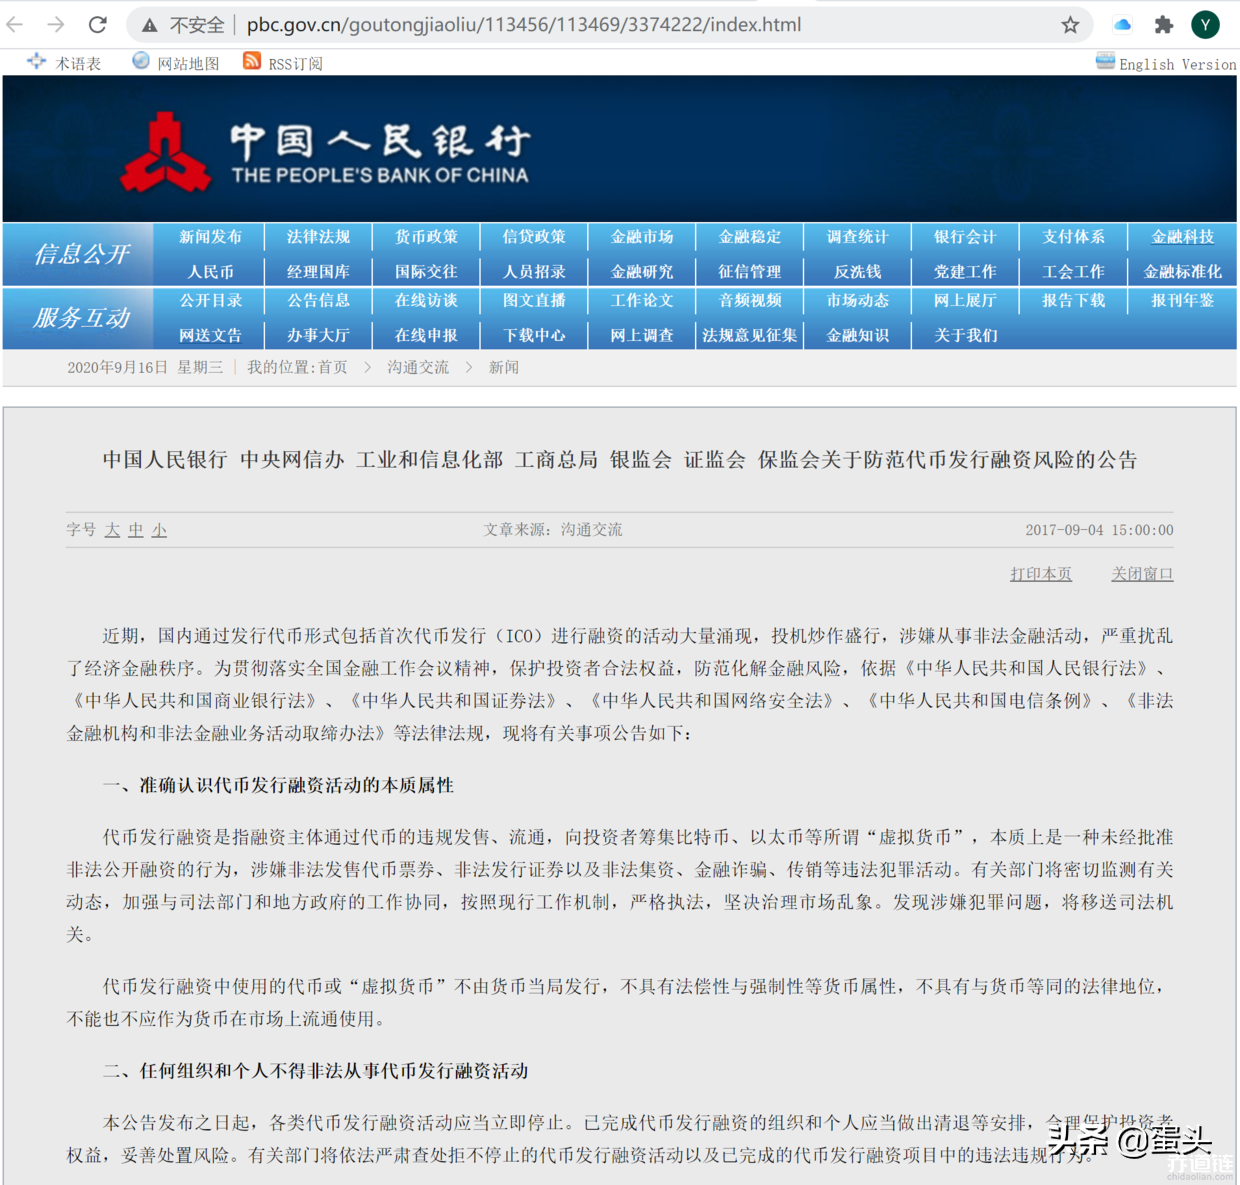Open 关于我们 menu item
1240x1185 pixels.
click(965, 336)
